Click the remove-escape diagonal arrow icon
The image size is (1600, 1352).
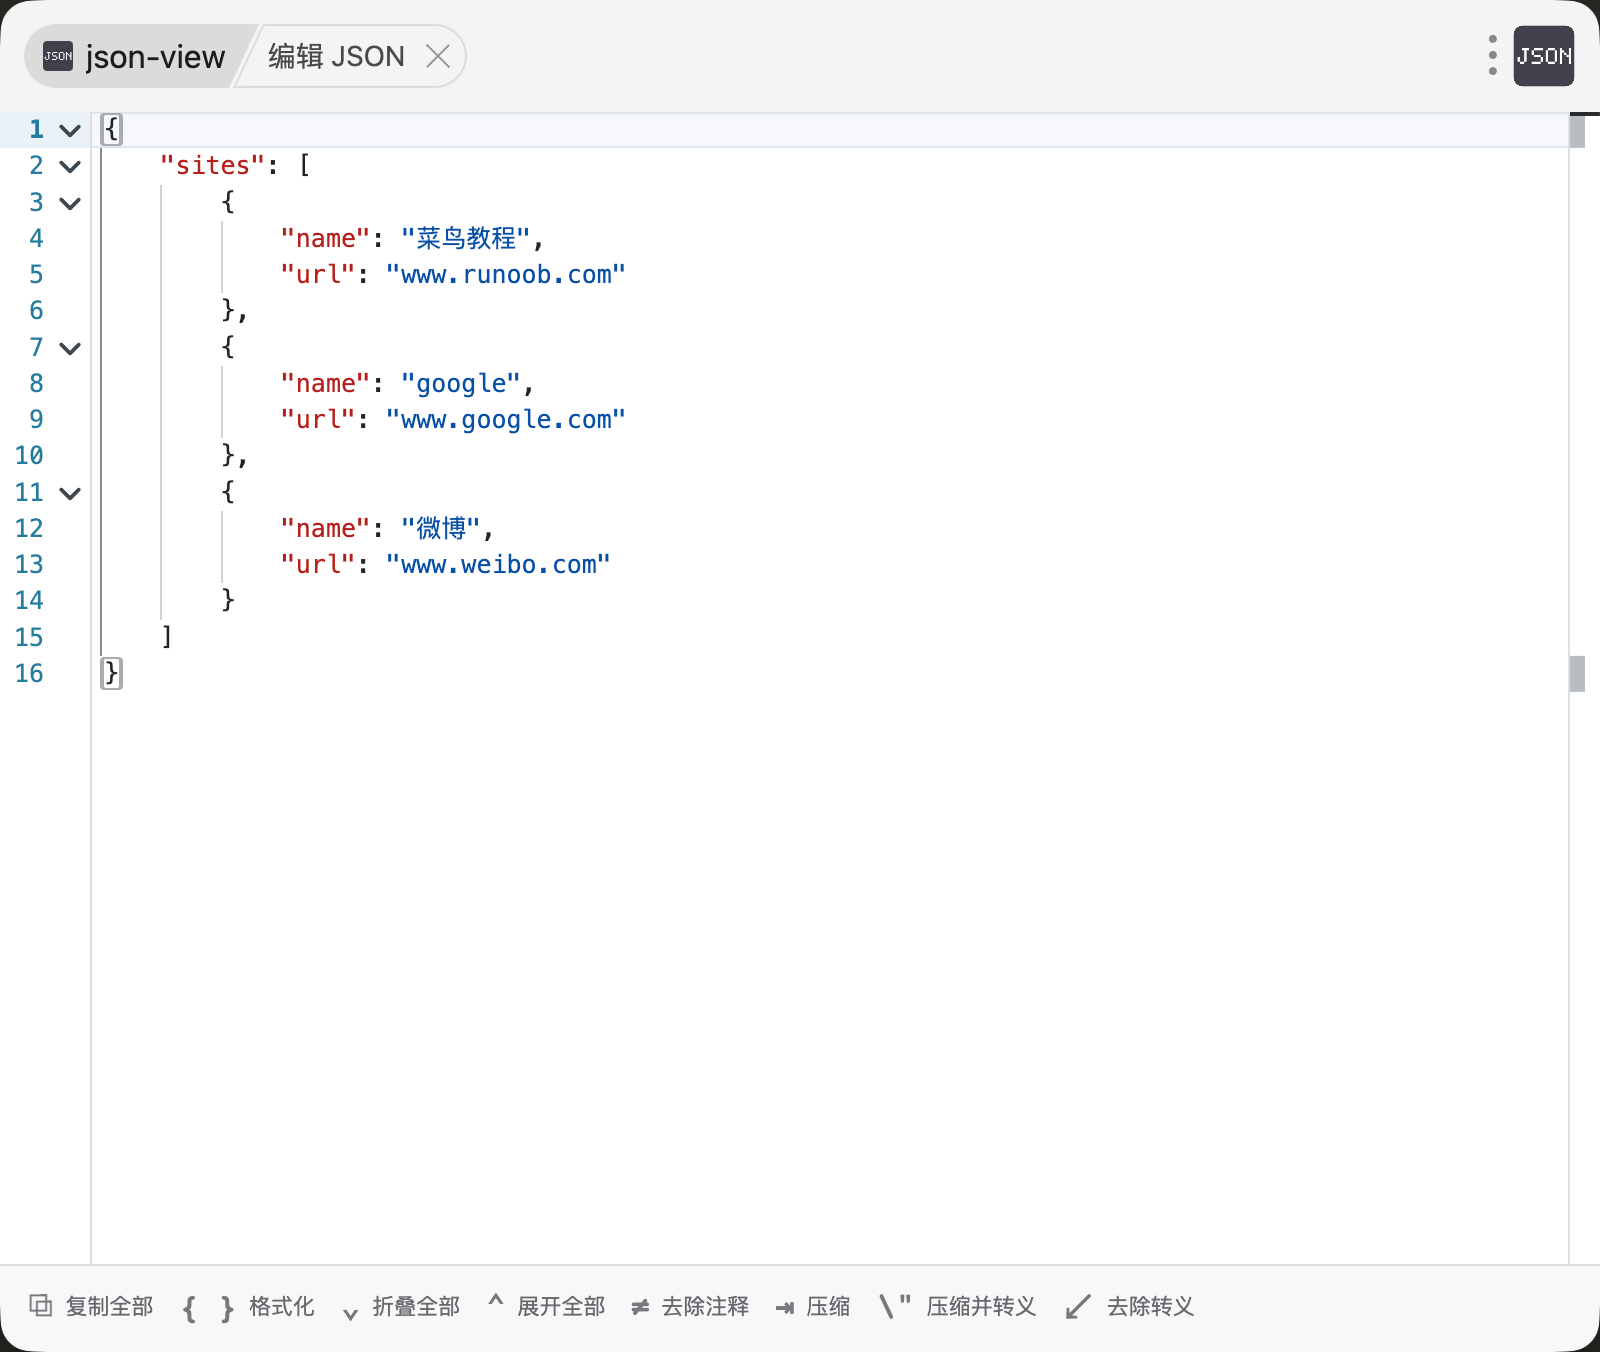tap(1078, 1306)
